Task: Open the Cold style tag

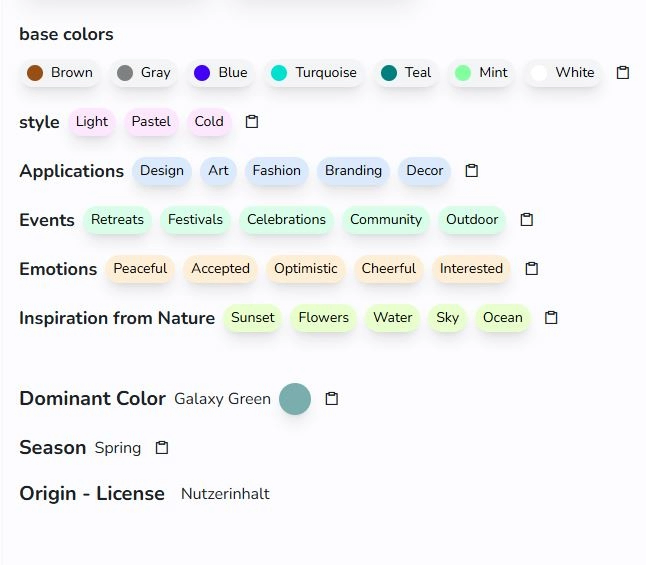Action: pyautogui.click(x=209, y=122)
